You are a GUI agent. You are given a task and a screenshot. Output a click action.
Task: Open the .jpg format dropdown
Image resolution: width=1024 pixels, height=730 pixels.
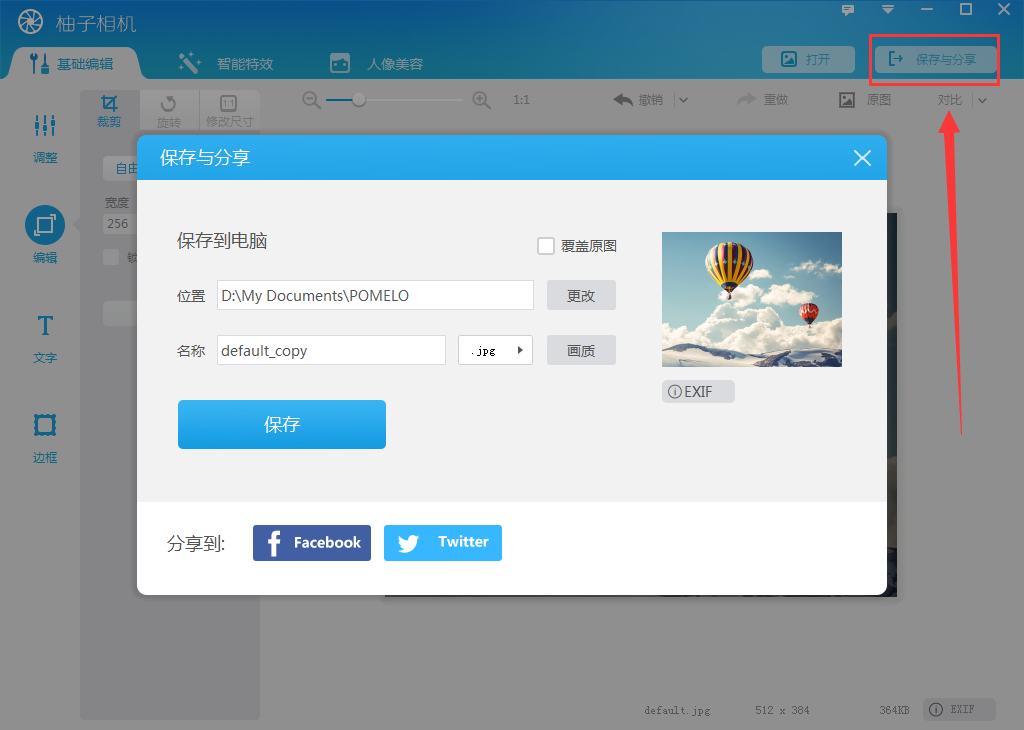click(x=494, y=350)
